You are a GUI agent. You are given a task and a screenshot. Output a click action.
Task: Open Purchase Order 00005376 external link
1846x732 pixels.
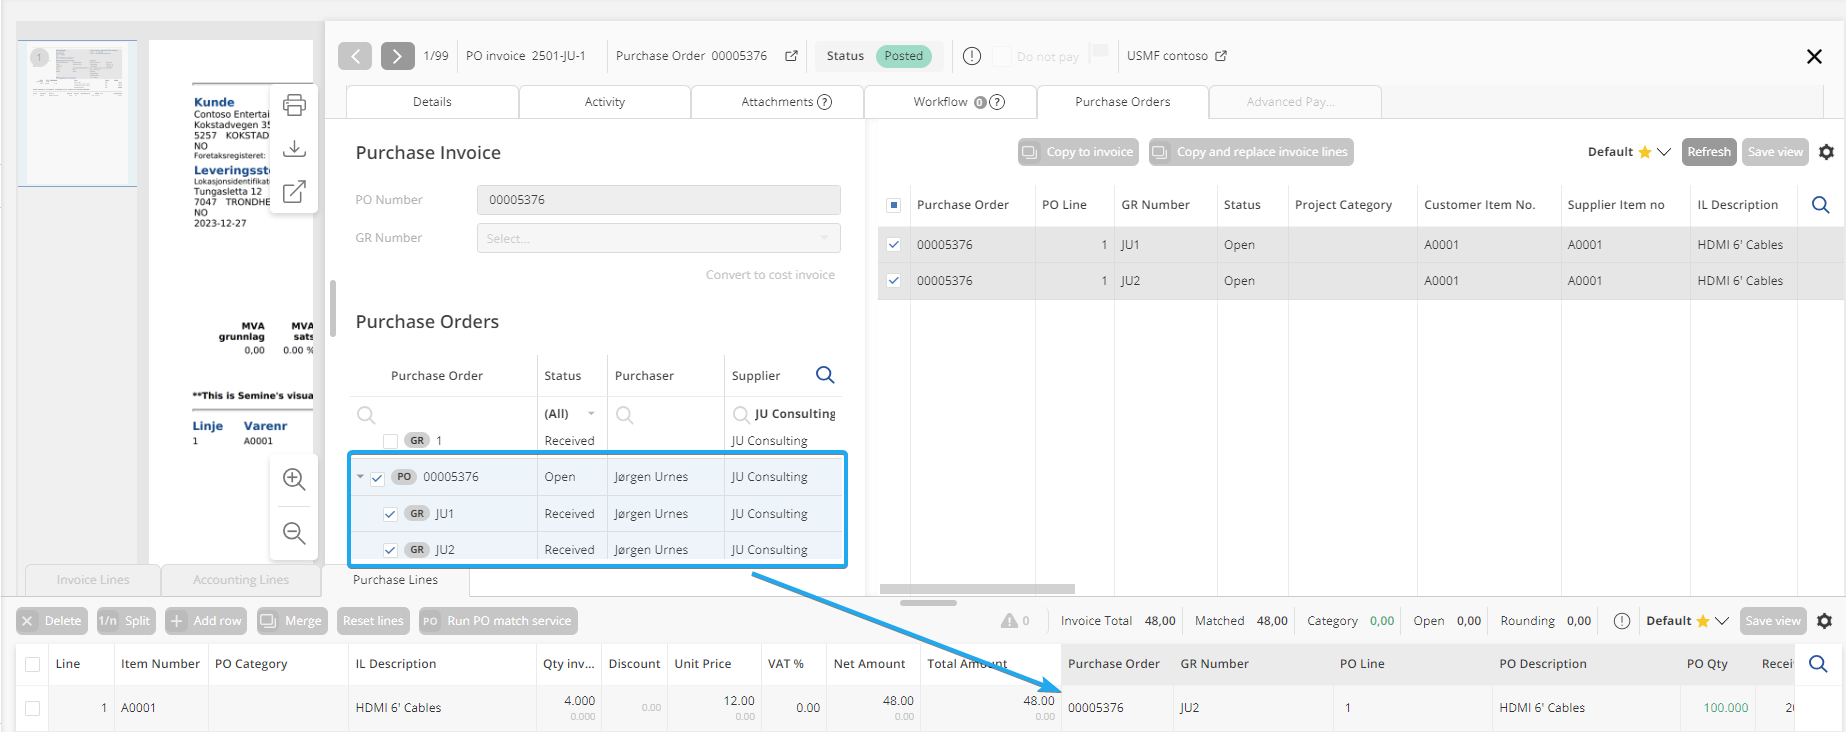(791, 56)
